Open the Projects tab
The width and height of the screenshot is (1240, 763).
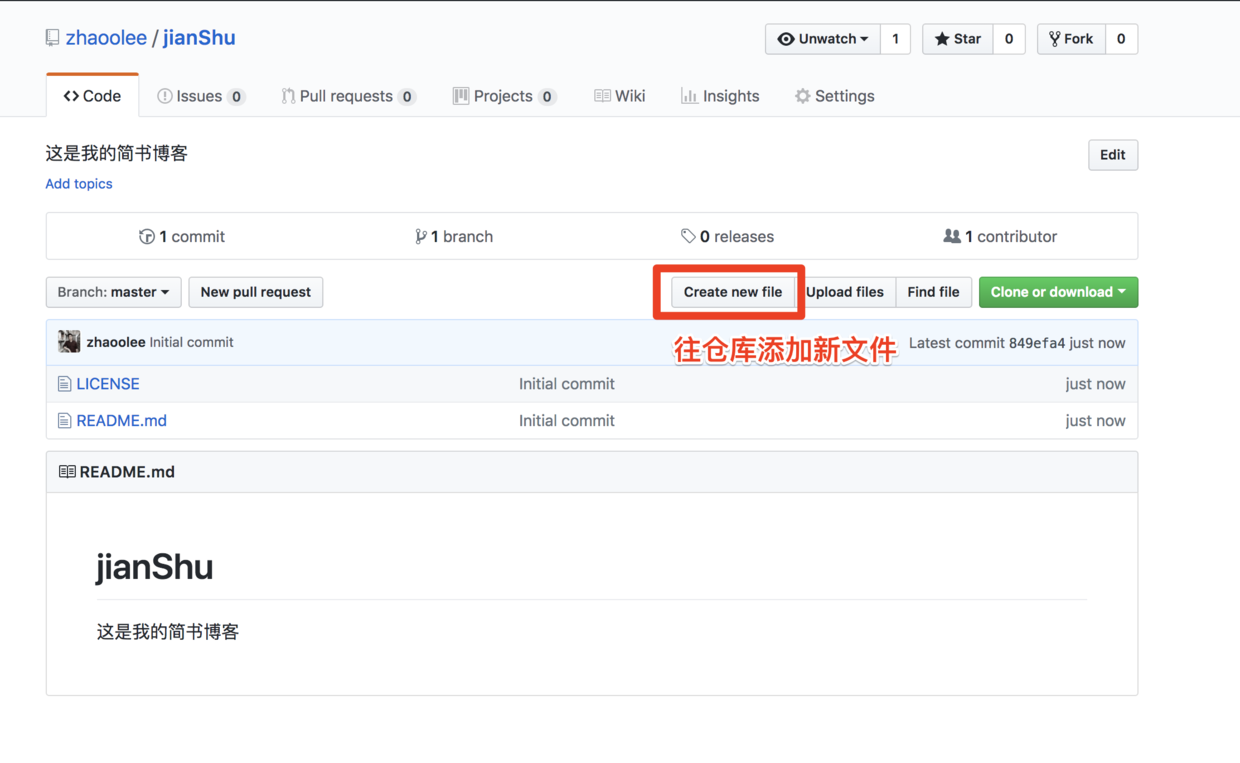coord(504,96)
